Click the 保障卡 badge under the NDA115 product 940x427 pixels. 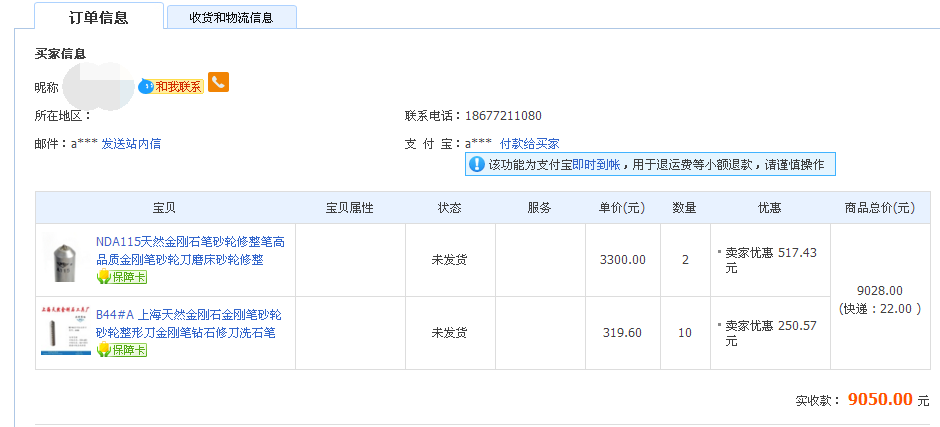(x=122, y=277)
